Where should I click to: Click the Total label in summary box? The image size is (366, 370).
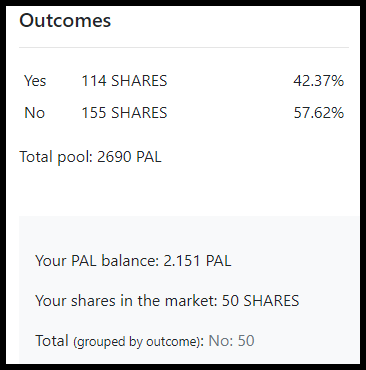[x=52, y=341]
